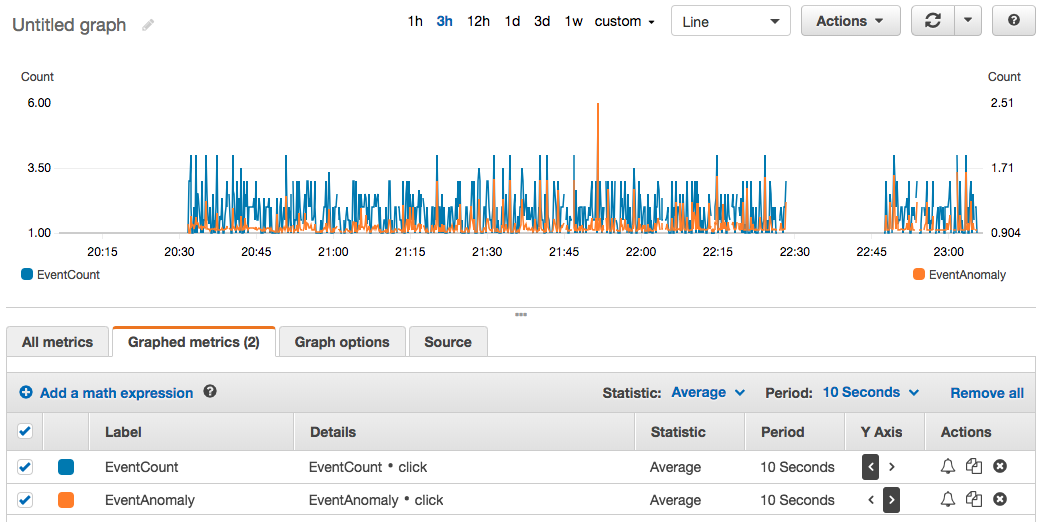Open the Line chart type dropdown
Screen dimensions: 1042x522
pyautogui.click(x=730, y=21)
